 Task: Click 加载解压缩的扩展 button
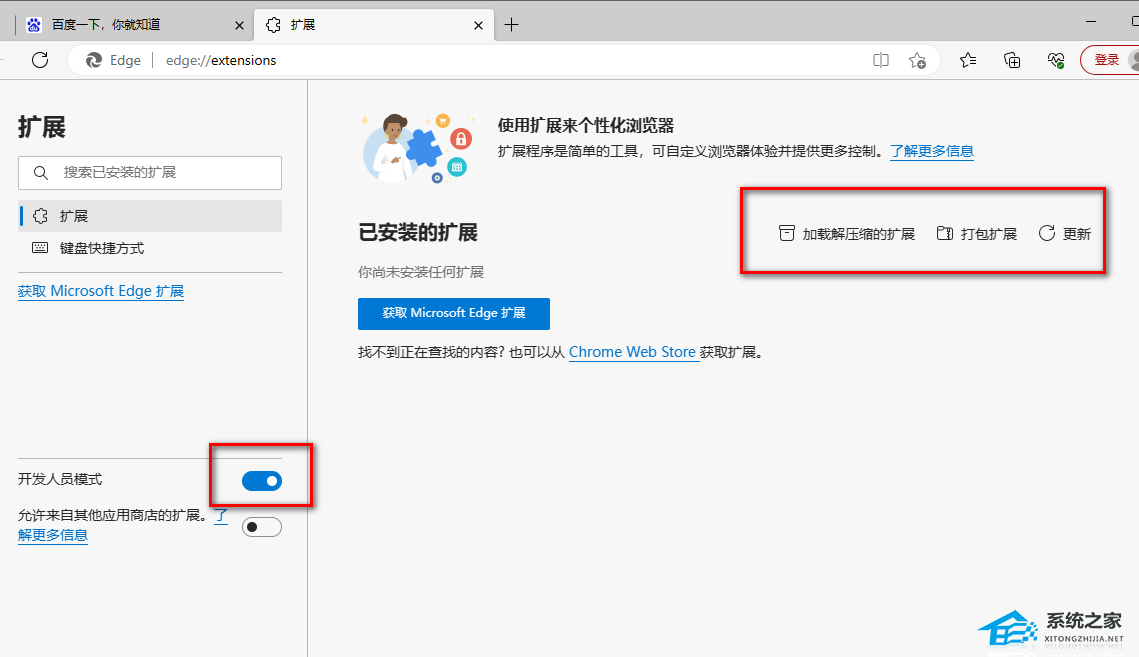pyautogui.click(x=846, y=233)
